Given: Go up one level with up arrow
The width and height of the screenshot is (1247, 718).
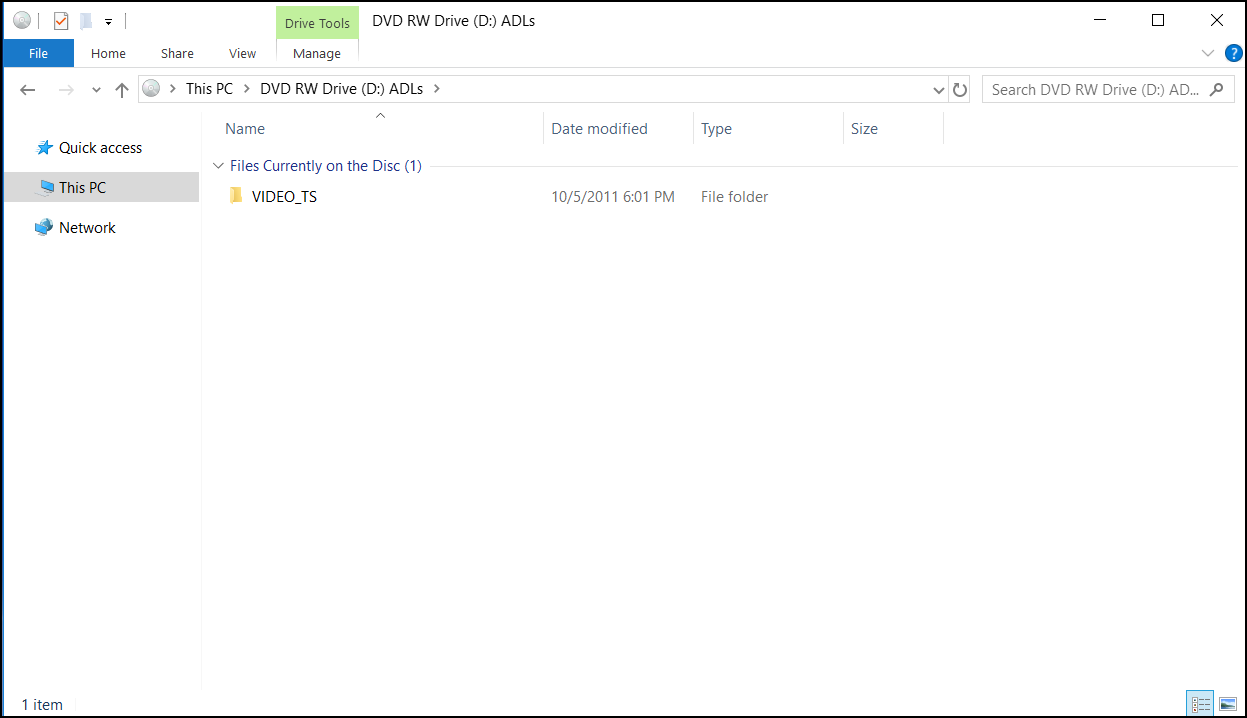Looking at the screenshot, I should (122, 89).
